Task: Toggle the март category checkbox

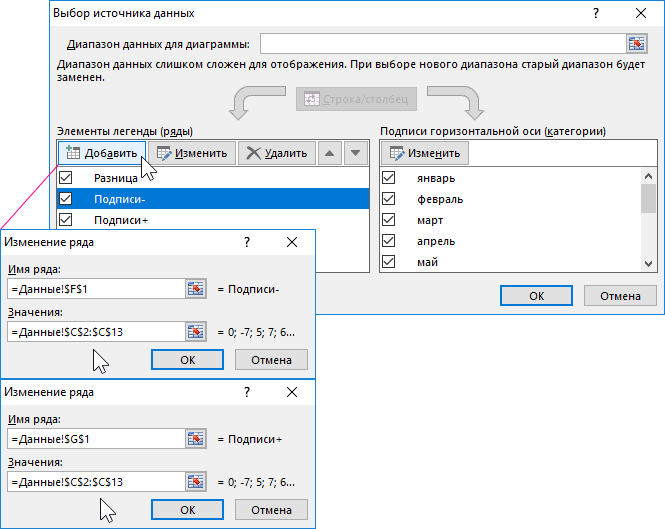Action: tap(389, 220)
